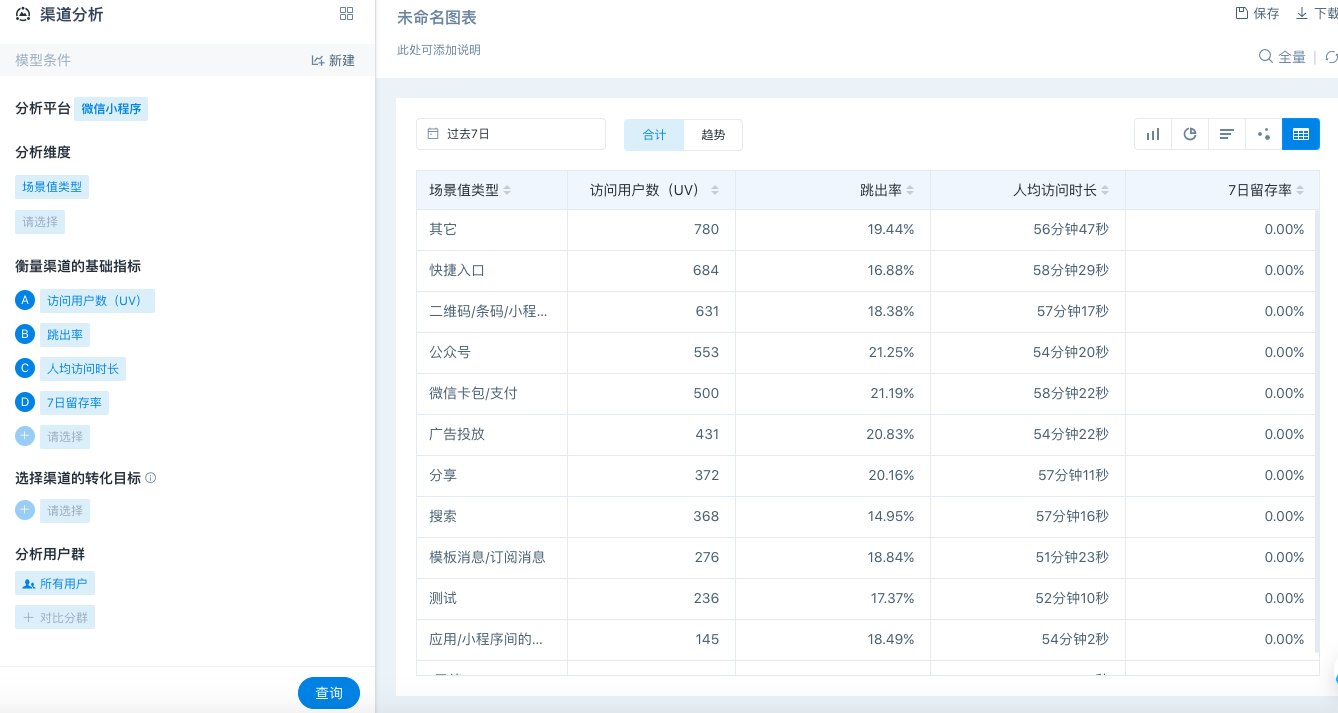
Task: Click the bounce rate 16.88%
Action: (891, 270)
